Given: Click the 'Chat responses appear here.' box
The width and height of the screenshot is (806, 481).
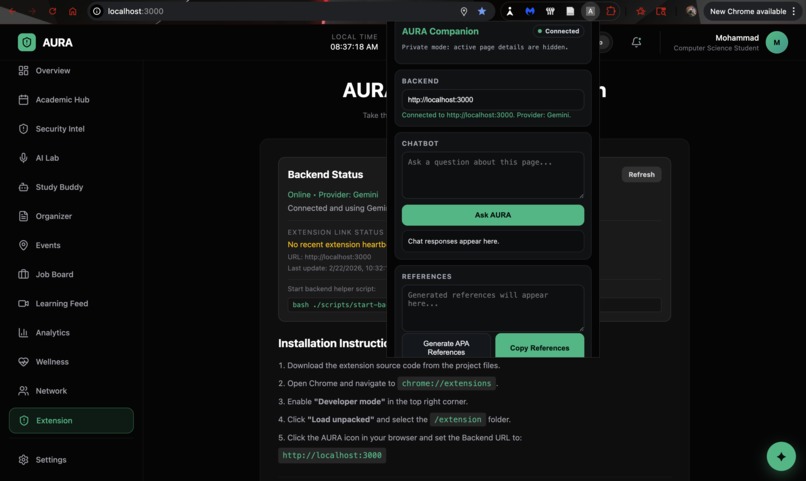Looking at the screenshot, I should pyautogui.click(x=492, y=241).
